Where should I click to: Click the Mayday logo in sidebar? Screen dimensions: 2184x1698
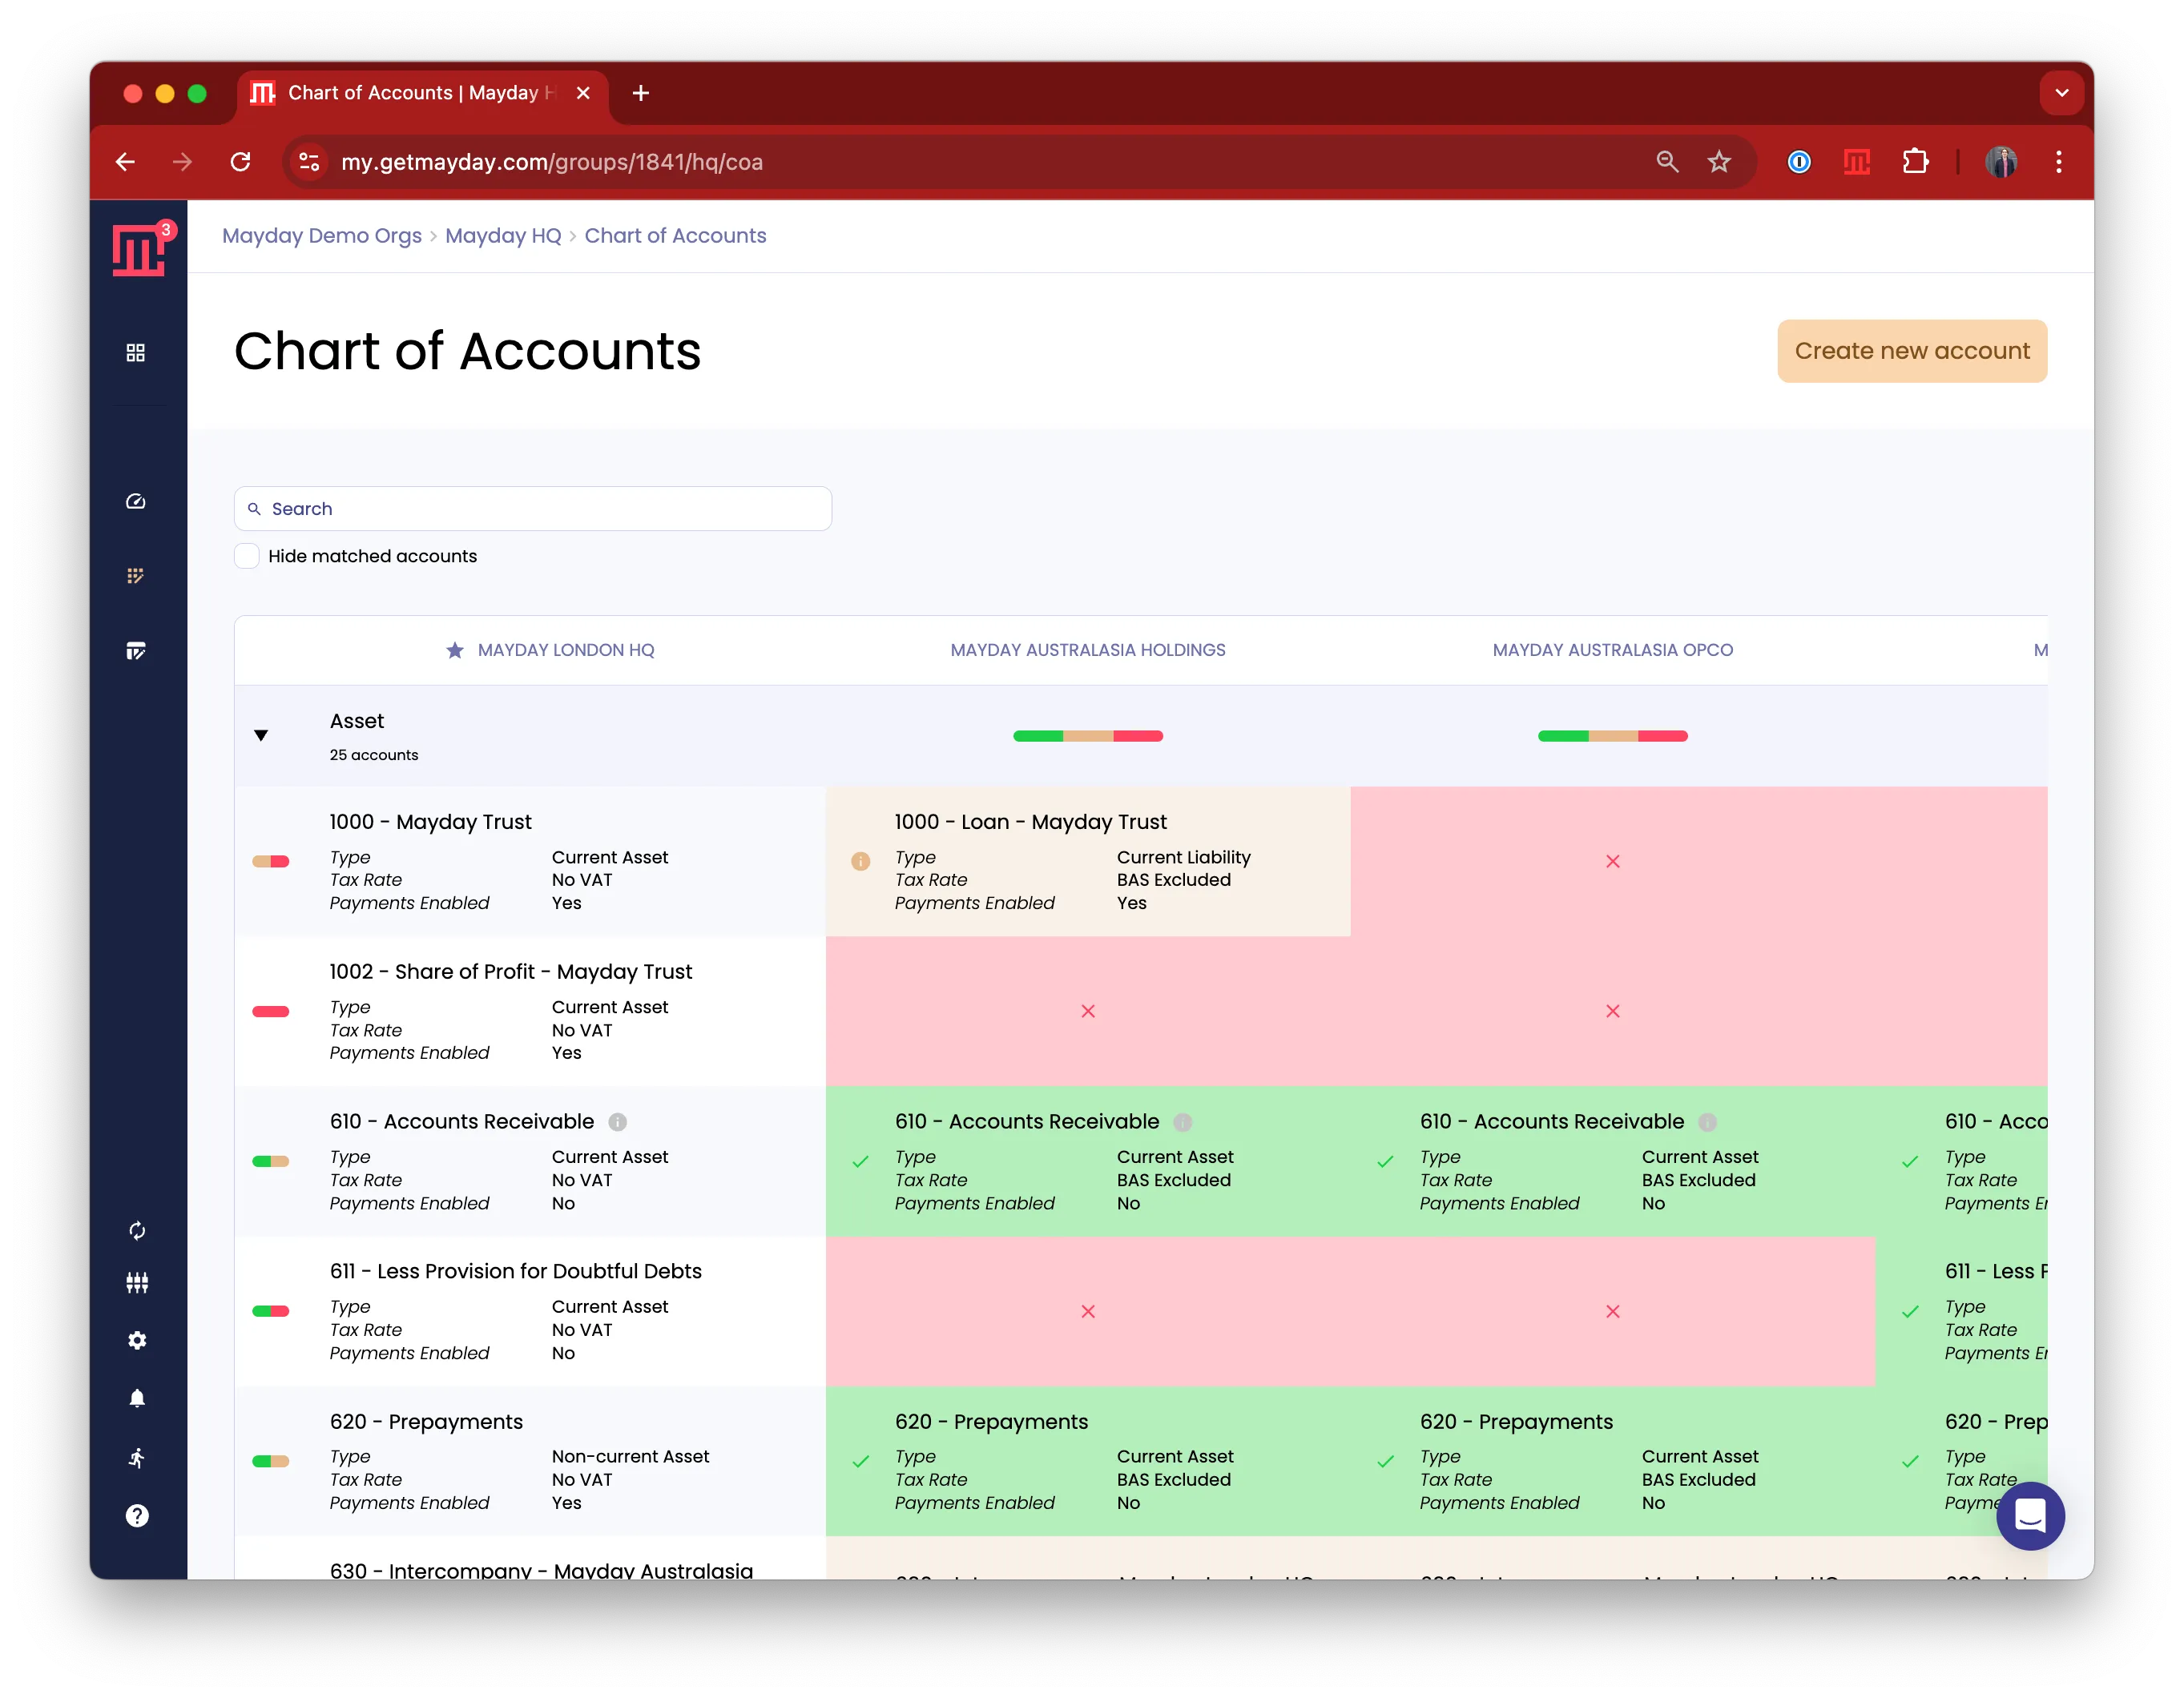137,250
